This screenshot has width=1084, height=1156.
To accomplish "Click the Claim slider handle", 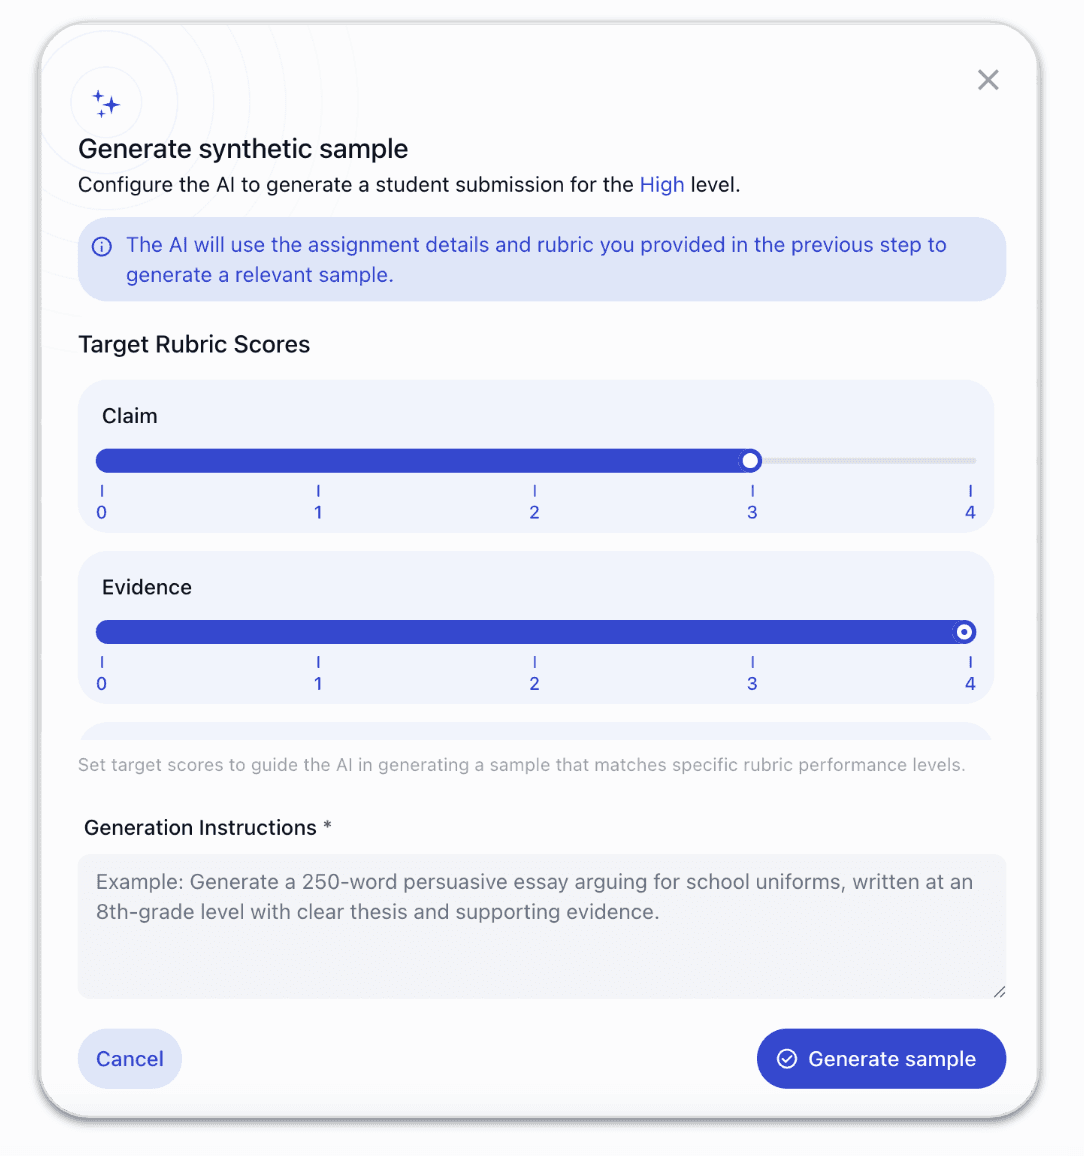I will coord(750,461).
